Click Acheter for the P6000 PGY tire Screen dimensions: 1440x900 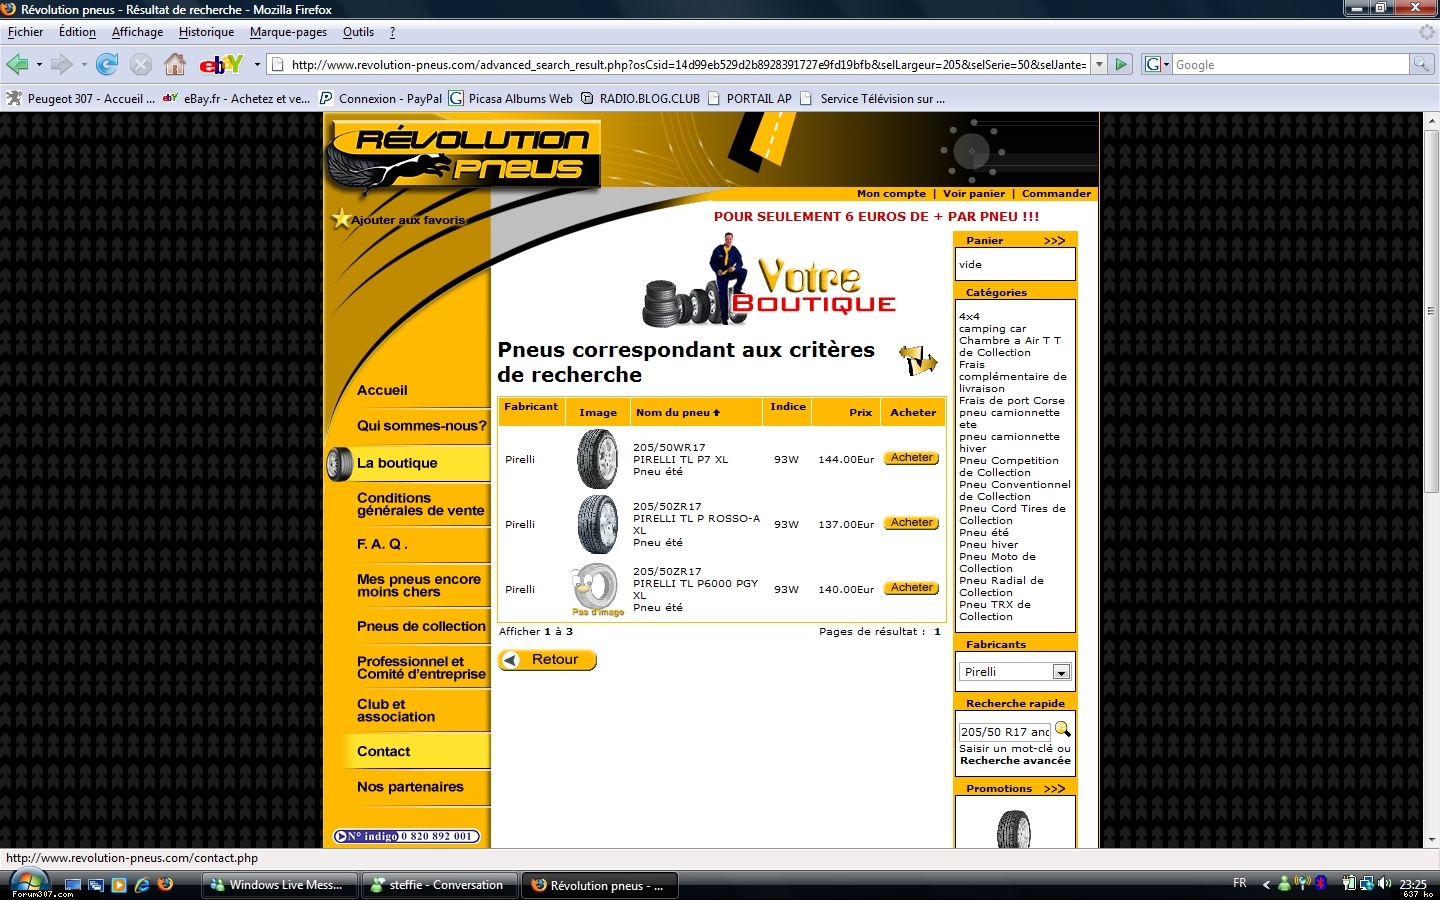(x=912, y=588)
